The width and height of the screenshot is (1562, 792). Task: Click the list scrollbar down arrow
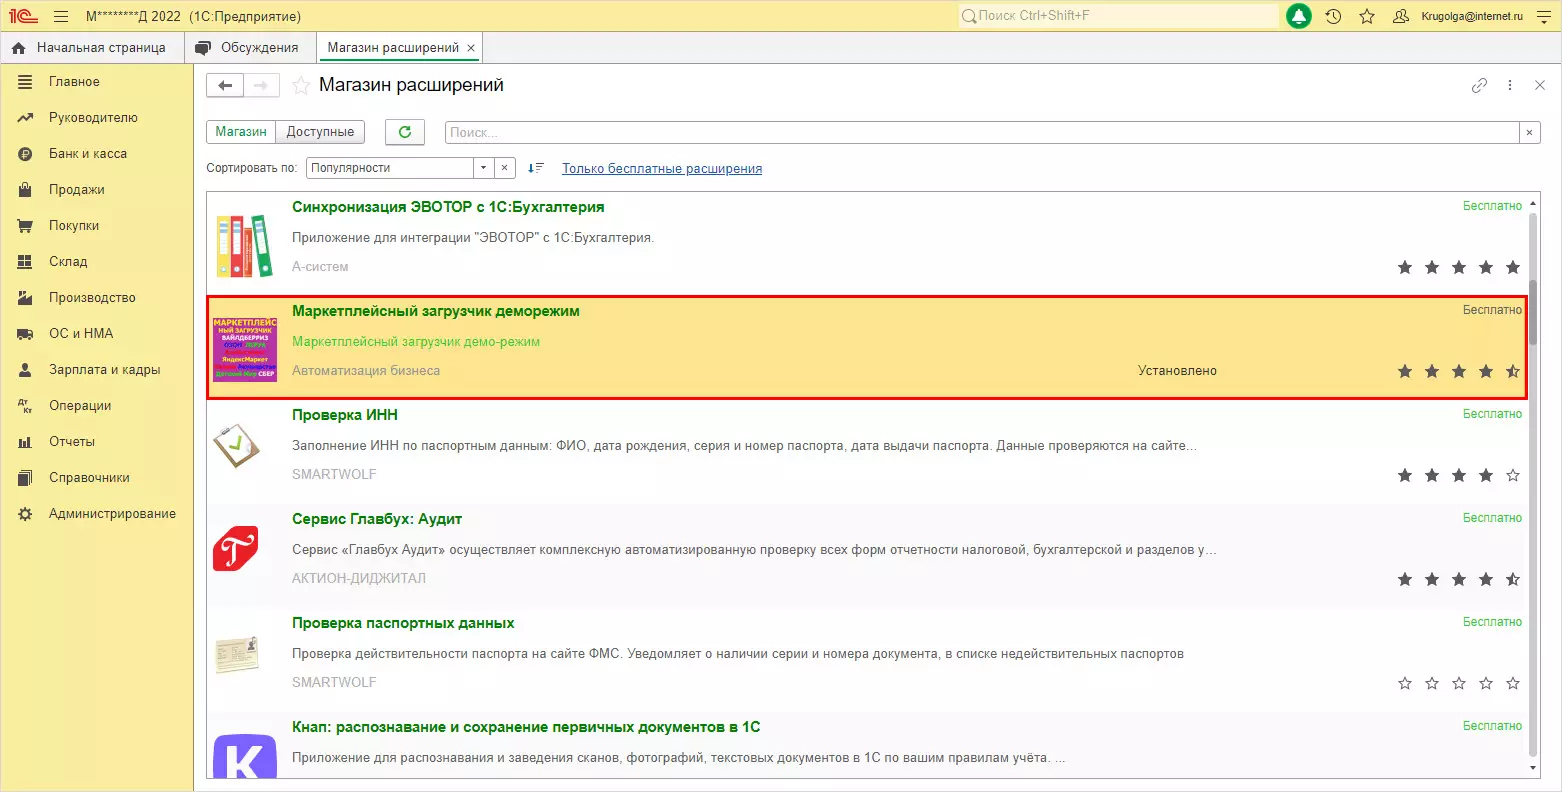(x=1534, y=768)
